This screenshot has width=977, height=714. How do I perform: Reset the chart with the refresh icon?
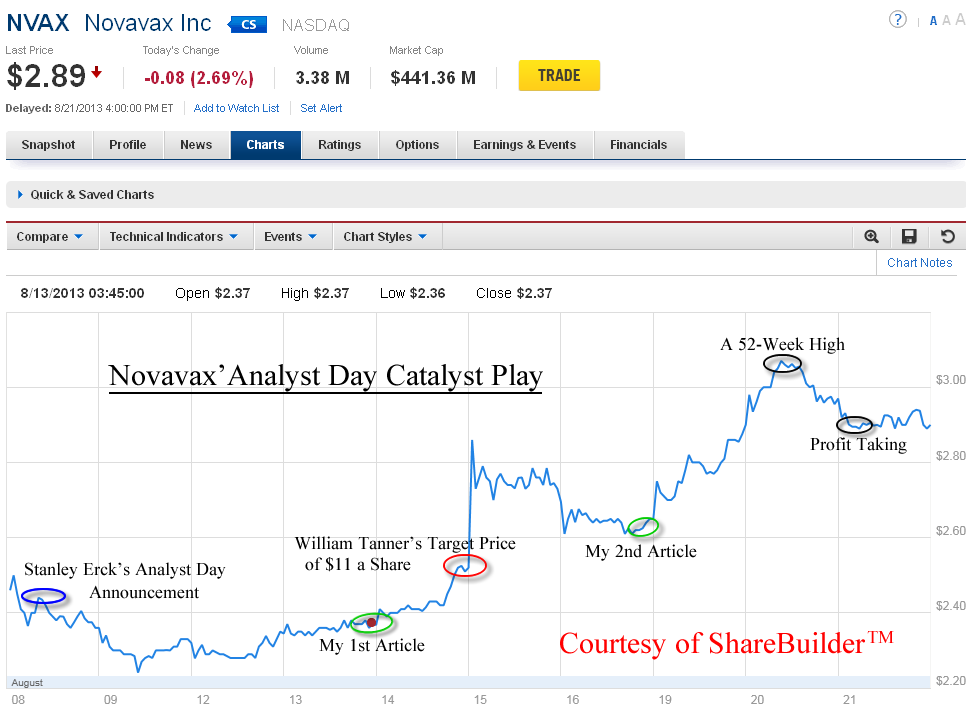tap(948, 237)
